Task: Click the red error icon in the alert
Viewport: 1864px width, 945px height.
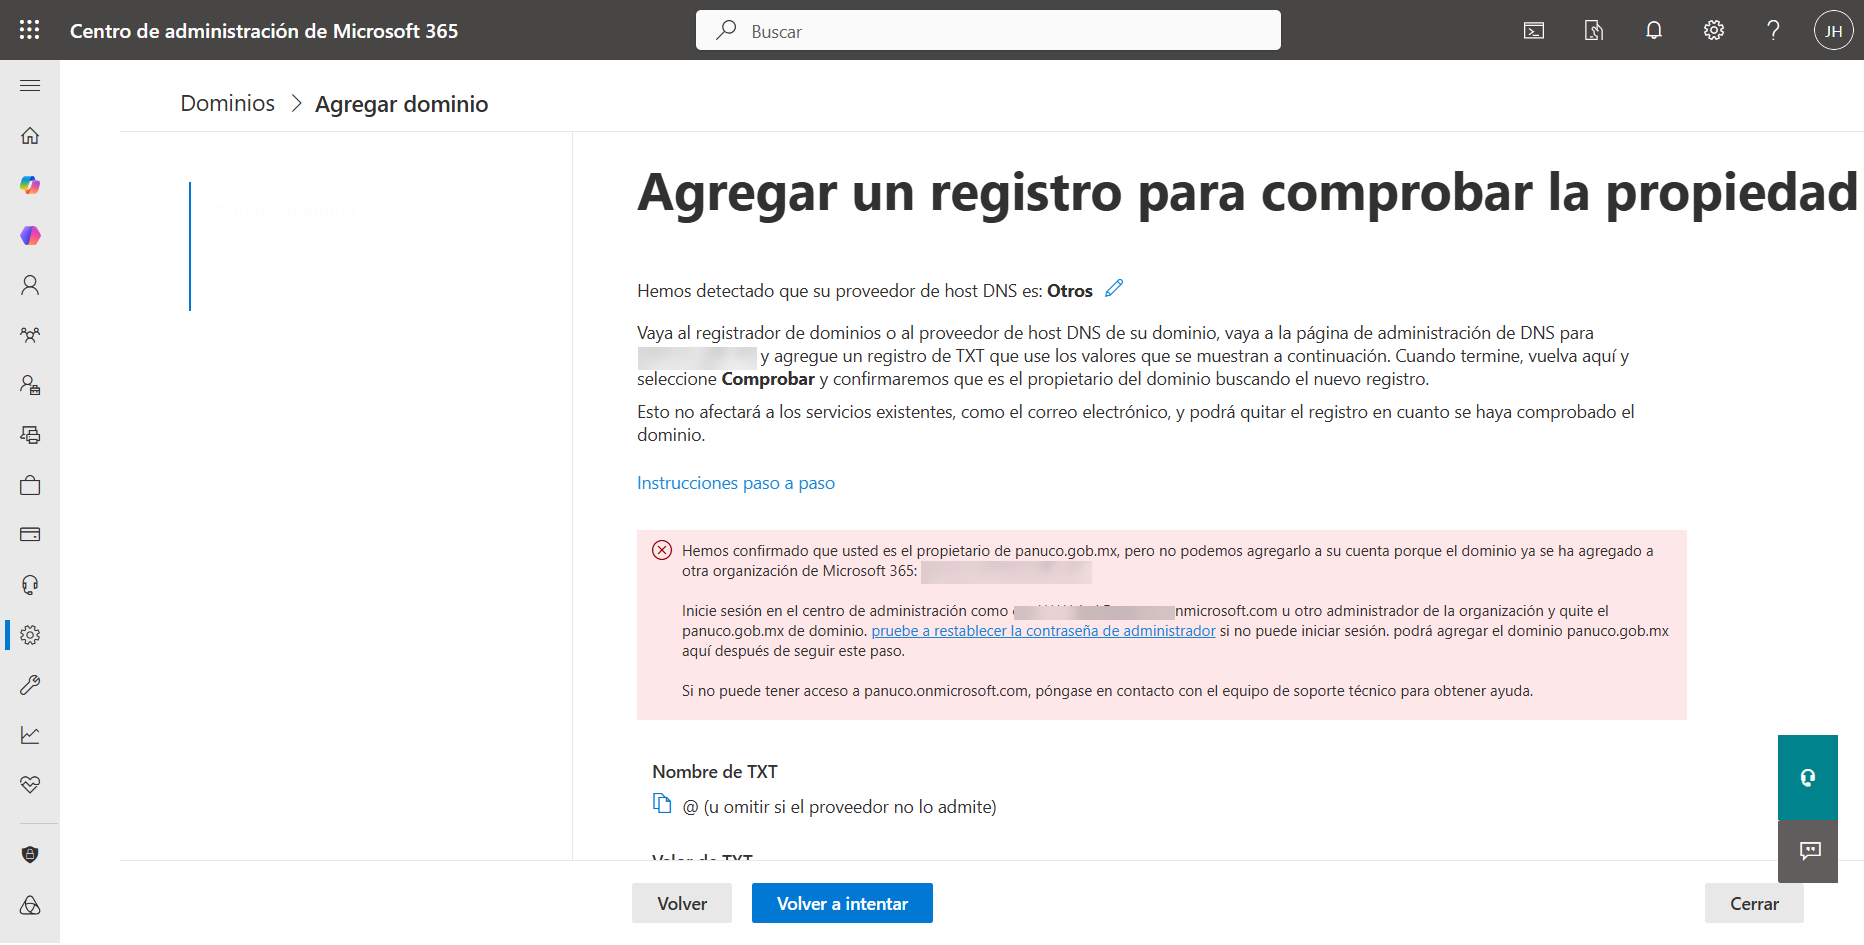Action: [662, 550]
